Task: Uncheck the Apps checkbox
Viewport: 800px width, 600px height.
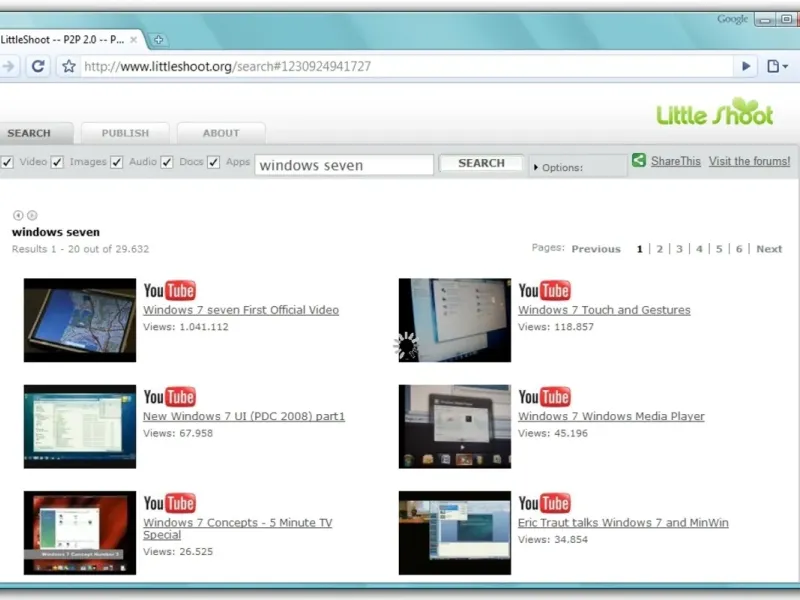Action: pyautogui.click(x=214, y=162)
